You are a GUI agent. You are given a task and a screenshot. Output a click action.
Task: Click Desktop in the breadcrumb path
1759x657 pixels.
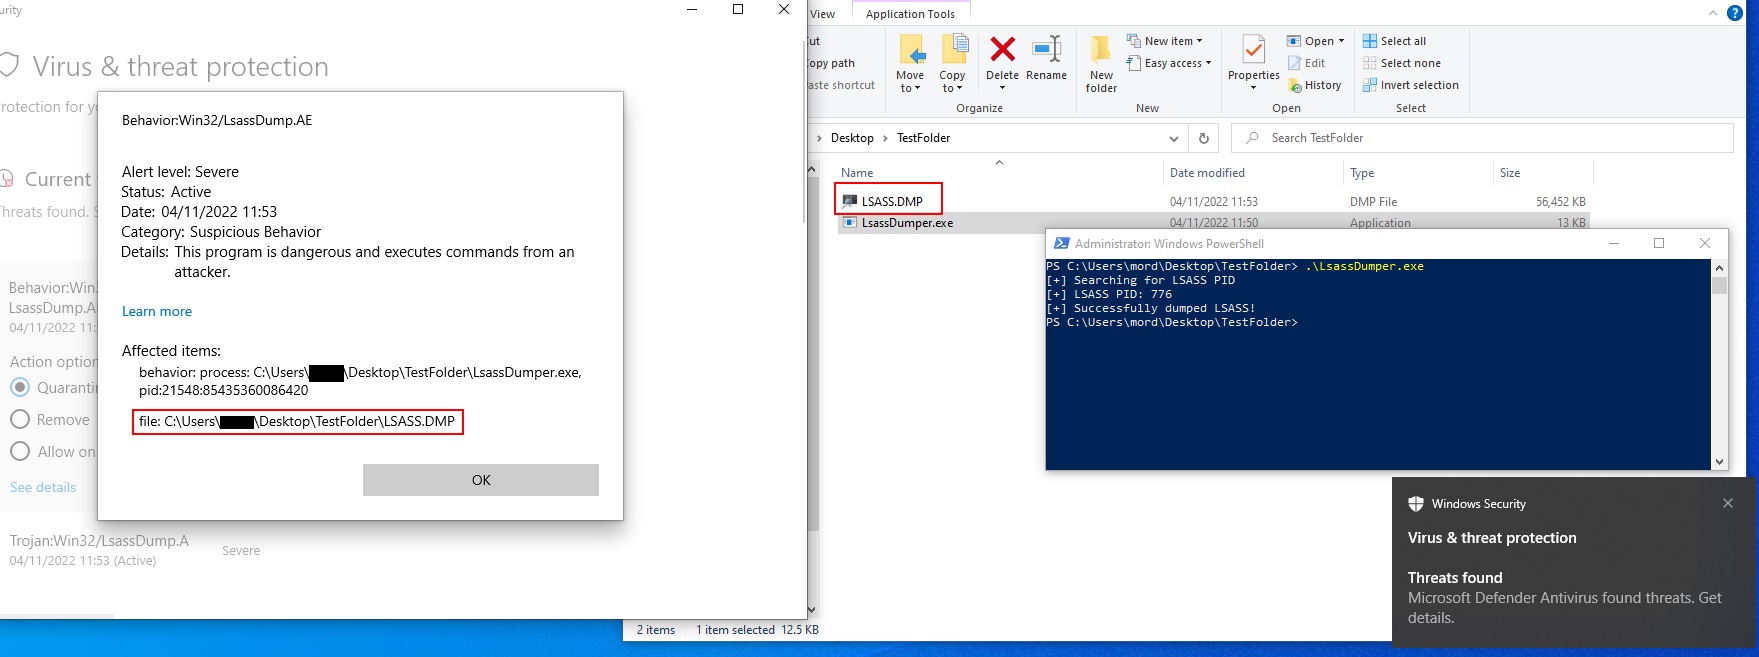(x=852, y=138)
